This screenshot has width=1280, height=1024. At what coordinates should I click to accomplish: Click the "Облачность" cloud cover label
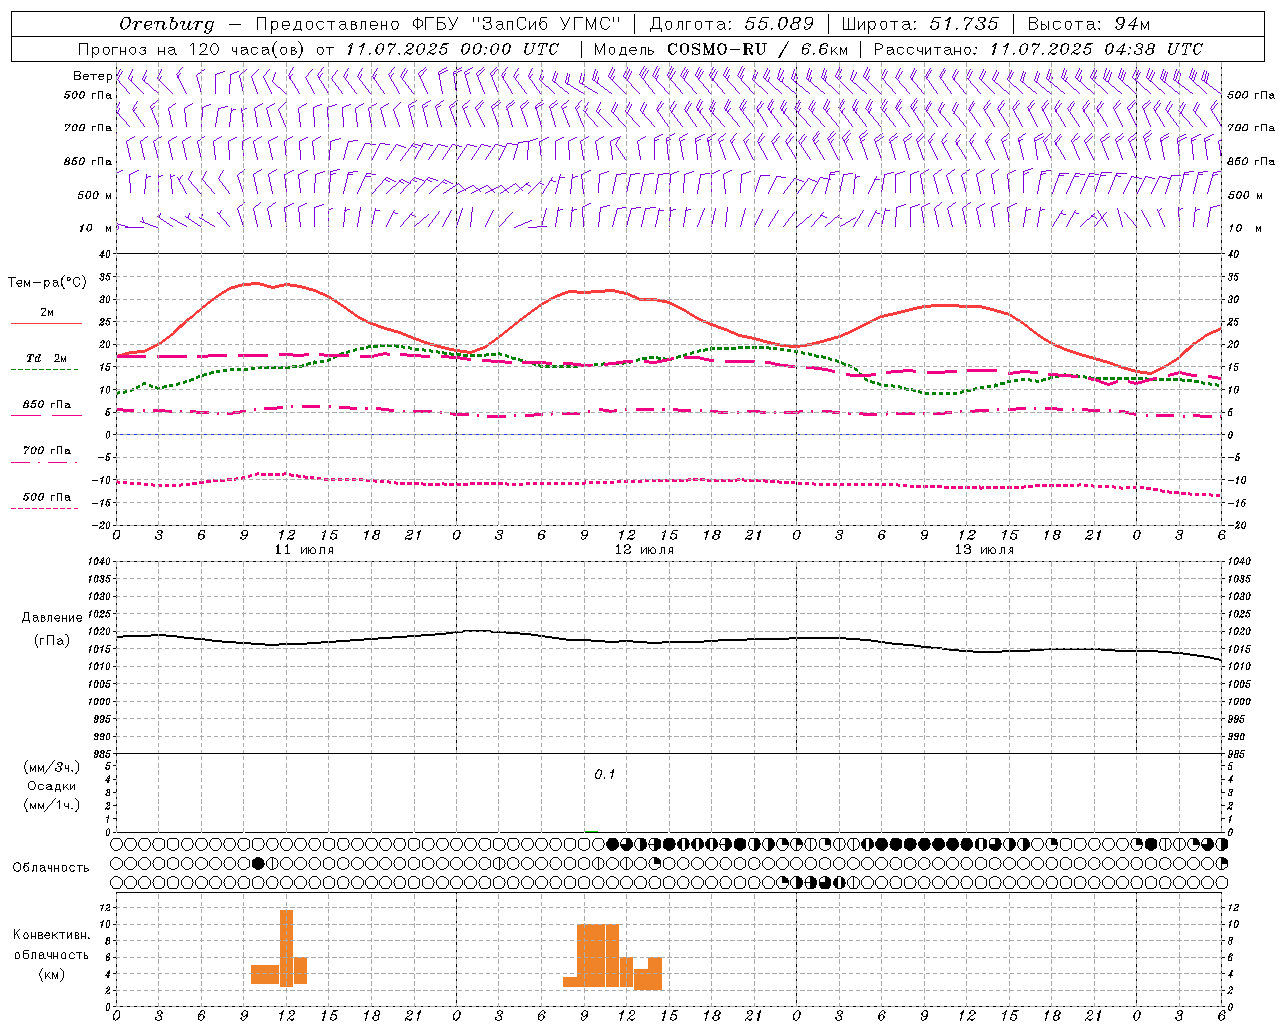(x=51, y=867)
